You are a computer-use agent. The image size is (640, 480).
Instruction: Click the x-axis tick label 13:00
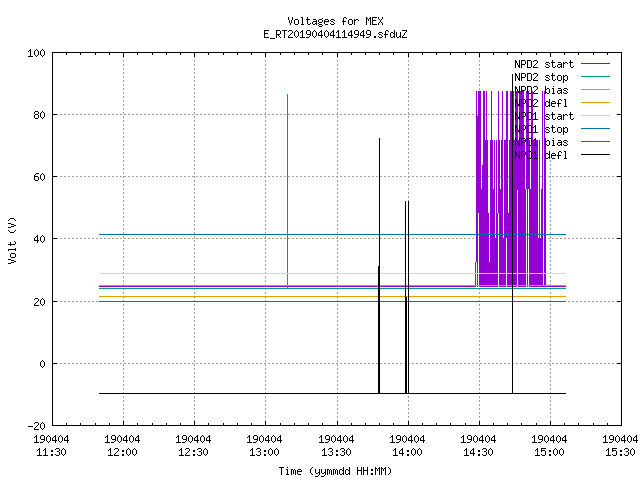264,452
